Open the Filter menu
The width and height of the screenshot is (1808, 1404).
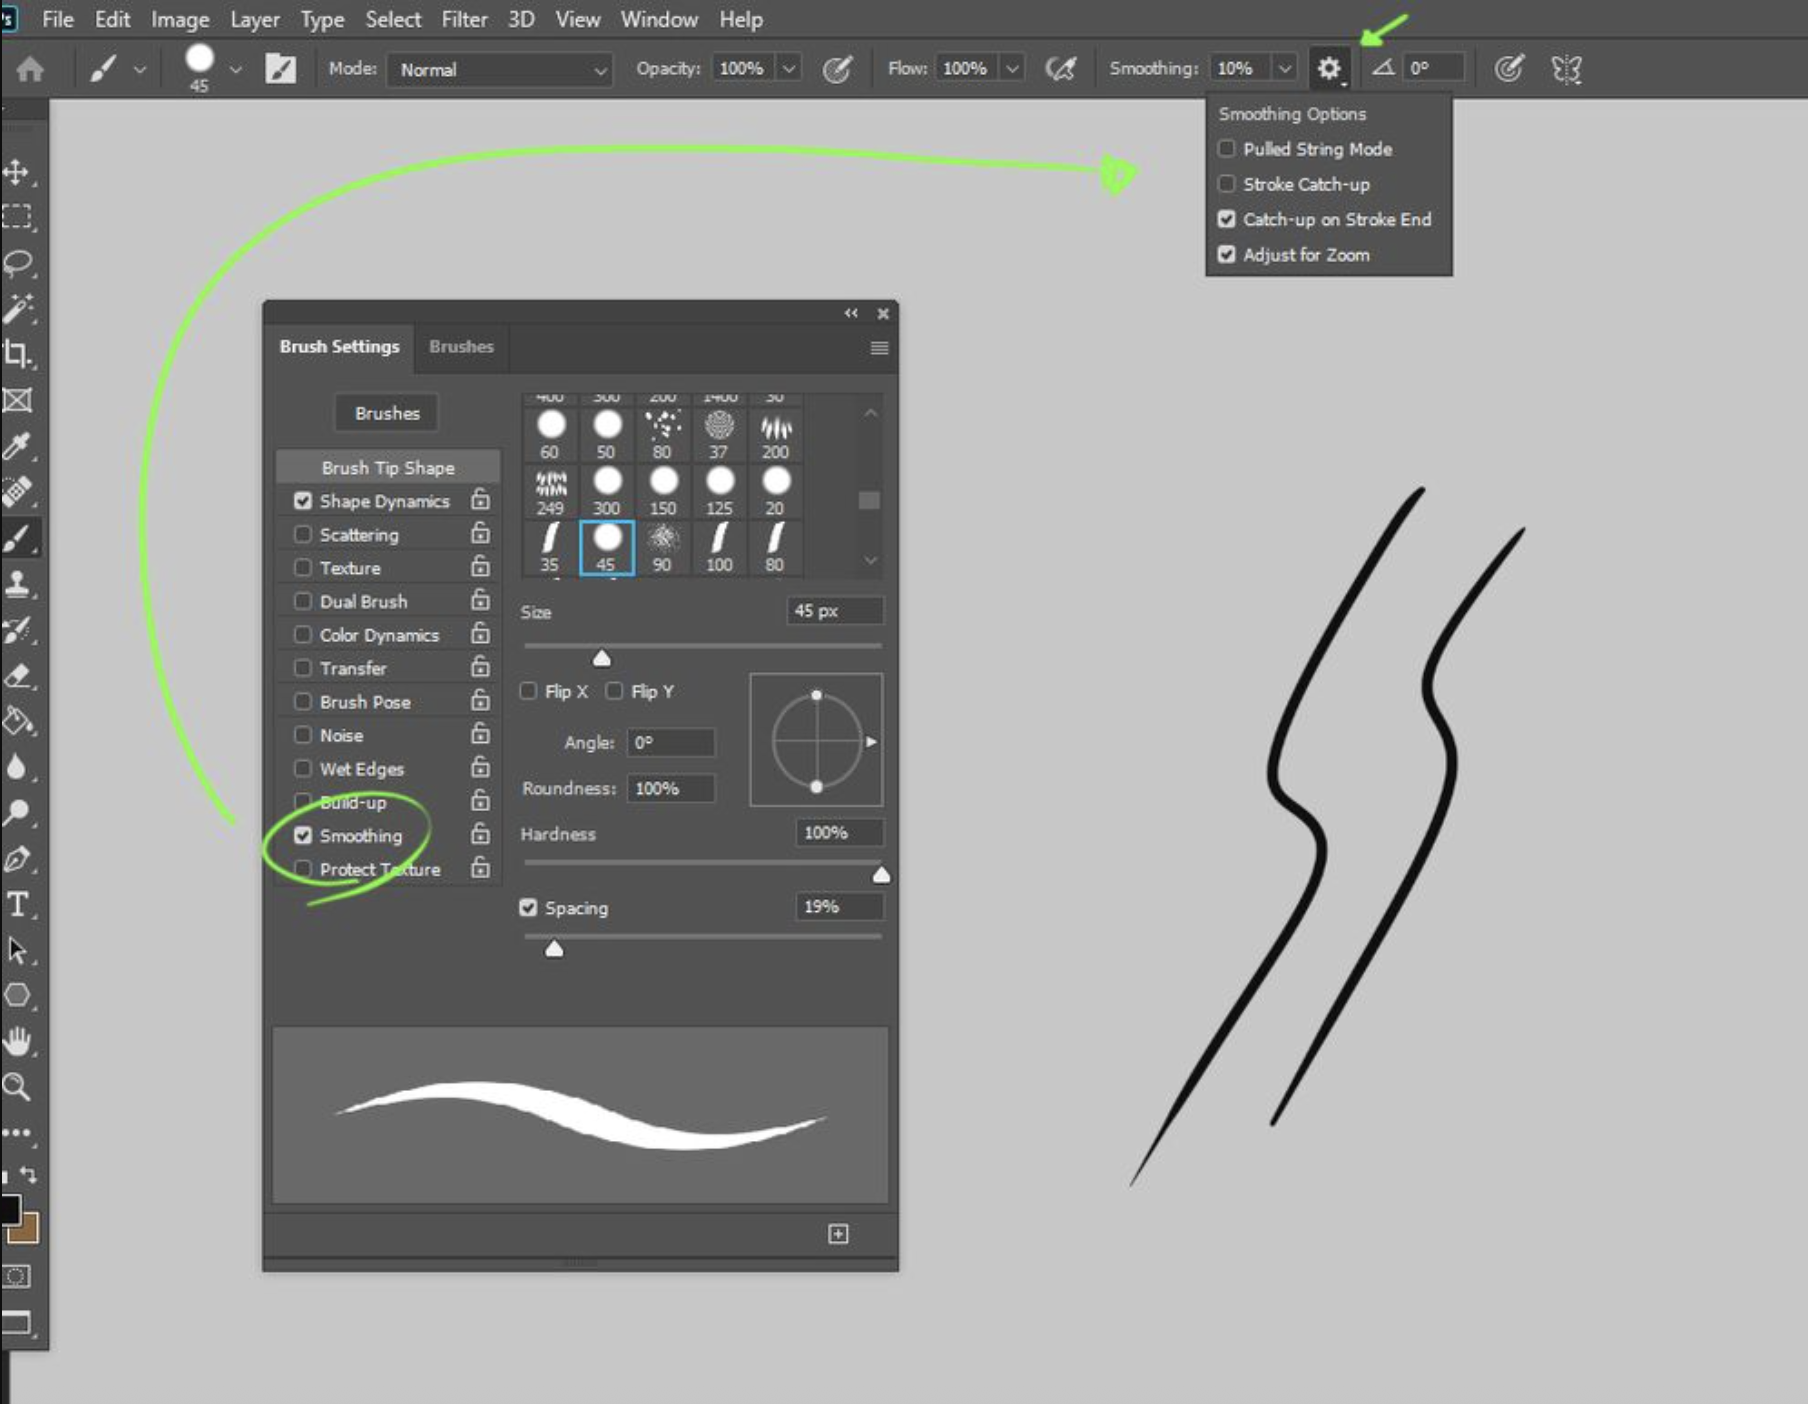click(463, 19)
